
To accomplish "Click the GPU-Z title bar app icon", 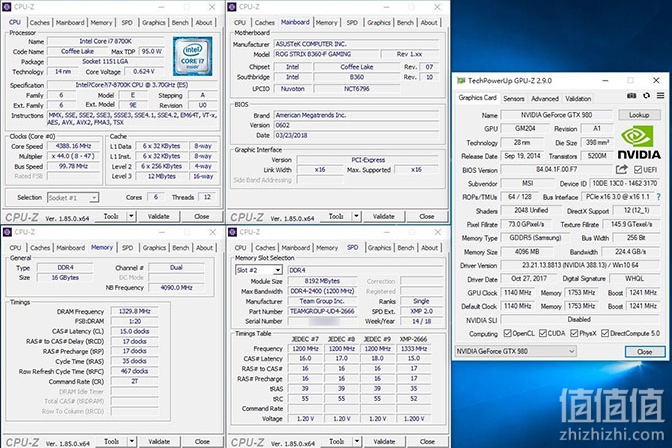I will [461, 81].
